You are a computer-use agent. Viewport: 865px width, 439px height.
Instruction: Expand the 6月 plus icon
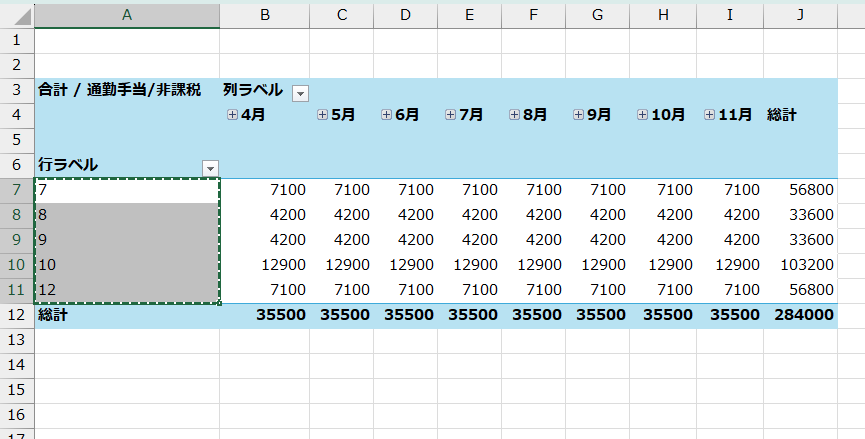click(386, 115)
